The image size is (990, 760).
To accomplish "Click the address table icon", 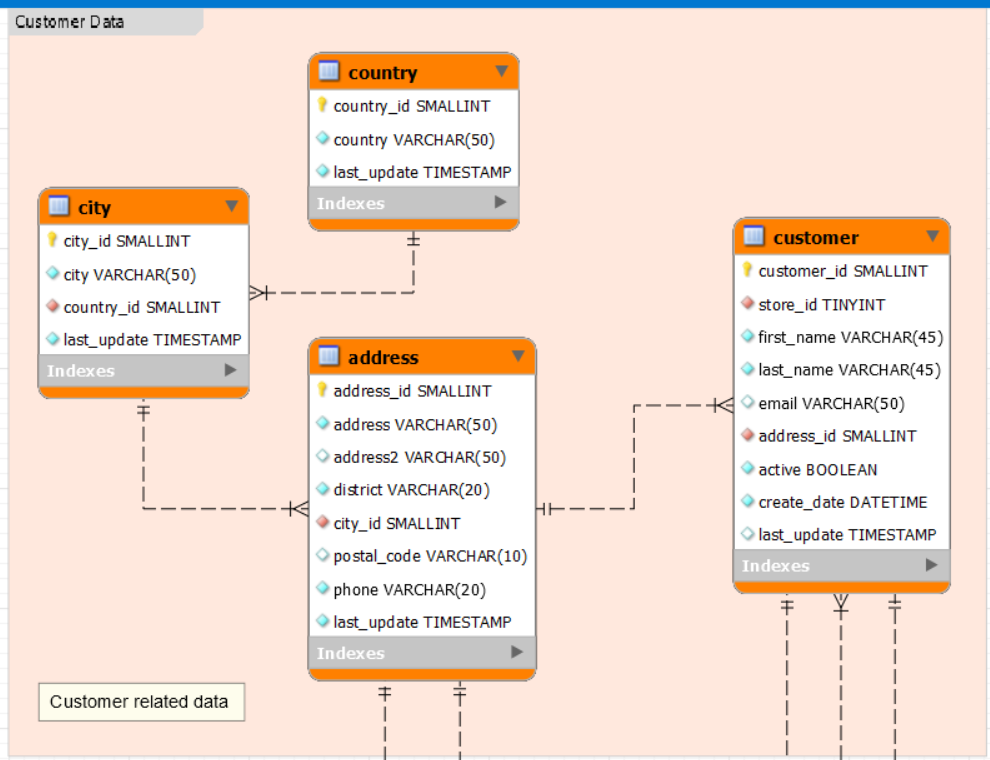I will click(x=328, y=356).
